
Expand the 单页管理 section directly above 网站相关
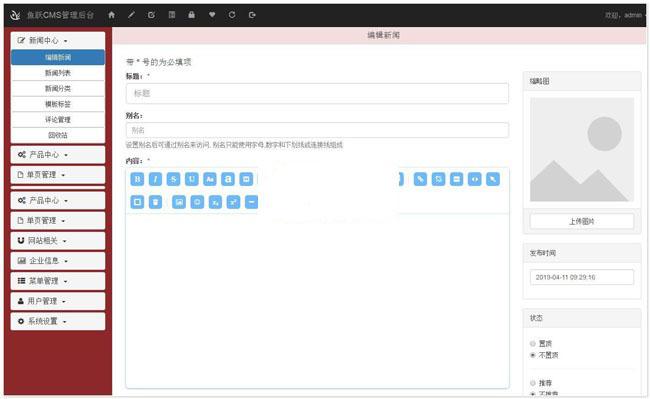coord(58,220)
